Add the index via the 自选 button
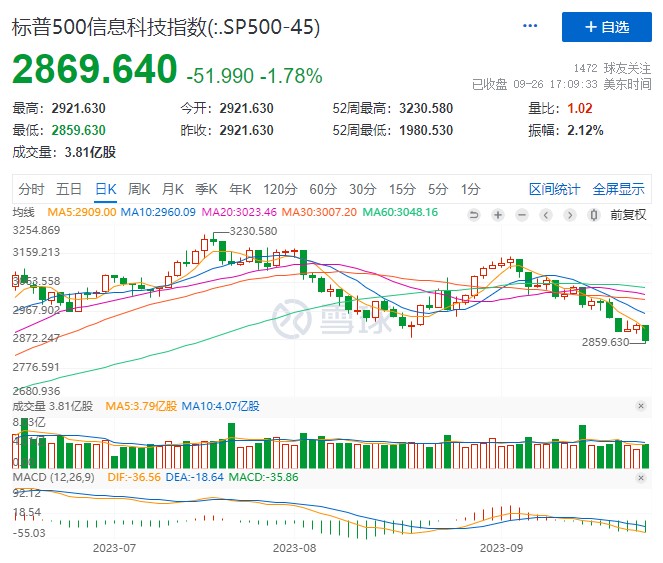Viewport: 663px width, 563px height. (x=606, y=27)
